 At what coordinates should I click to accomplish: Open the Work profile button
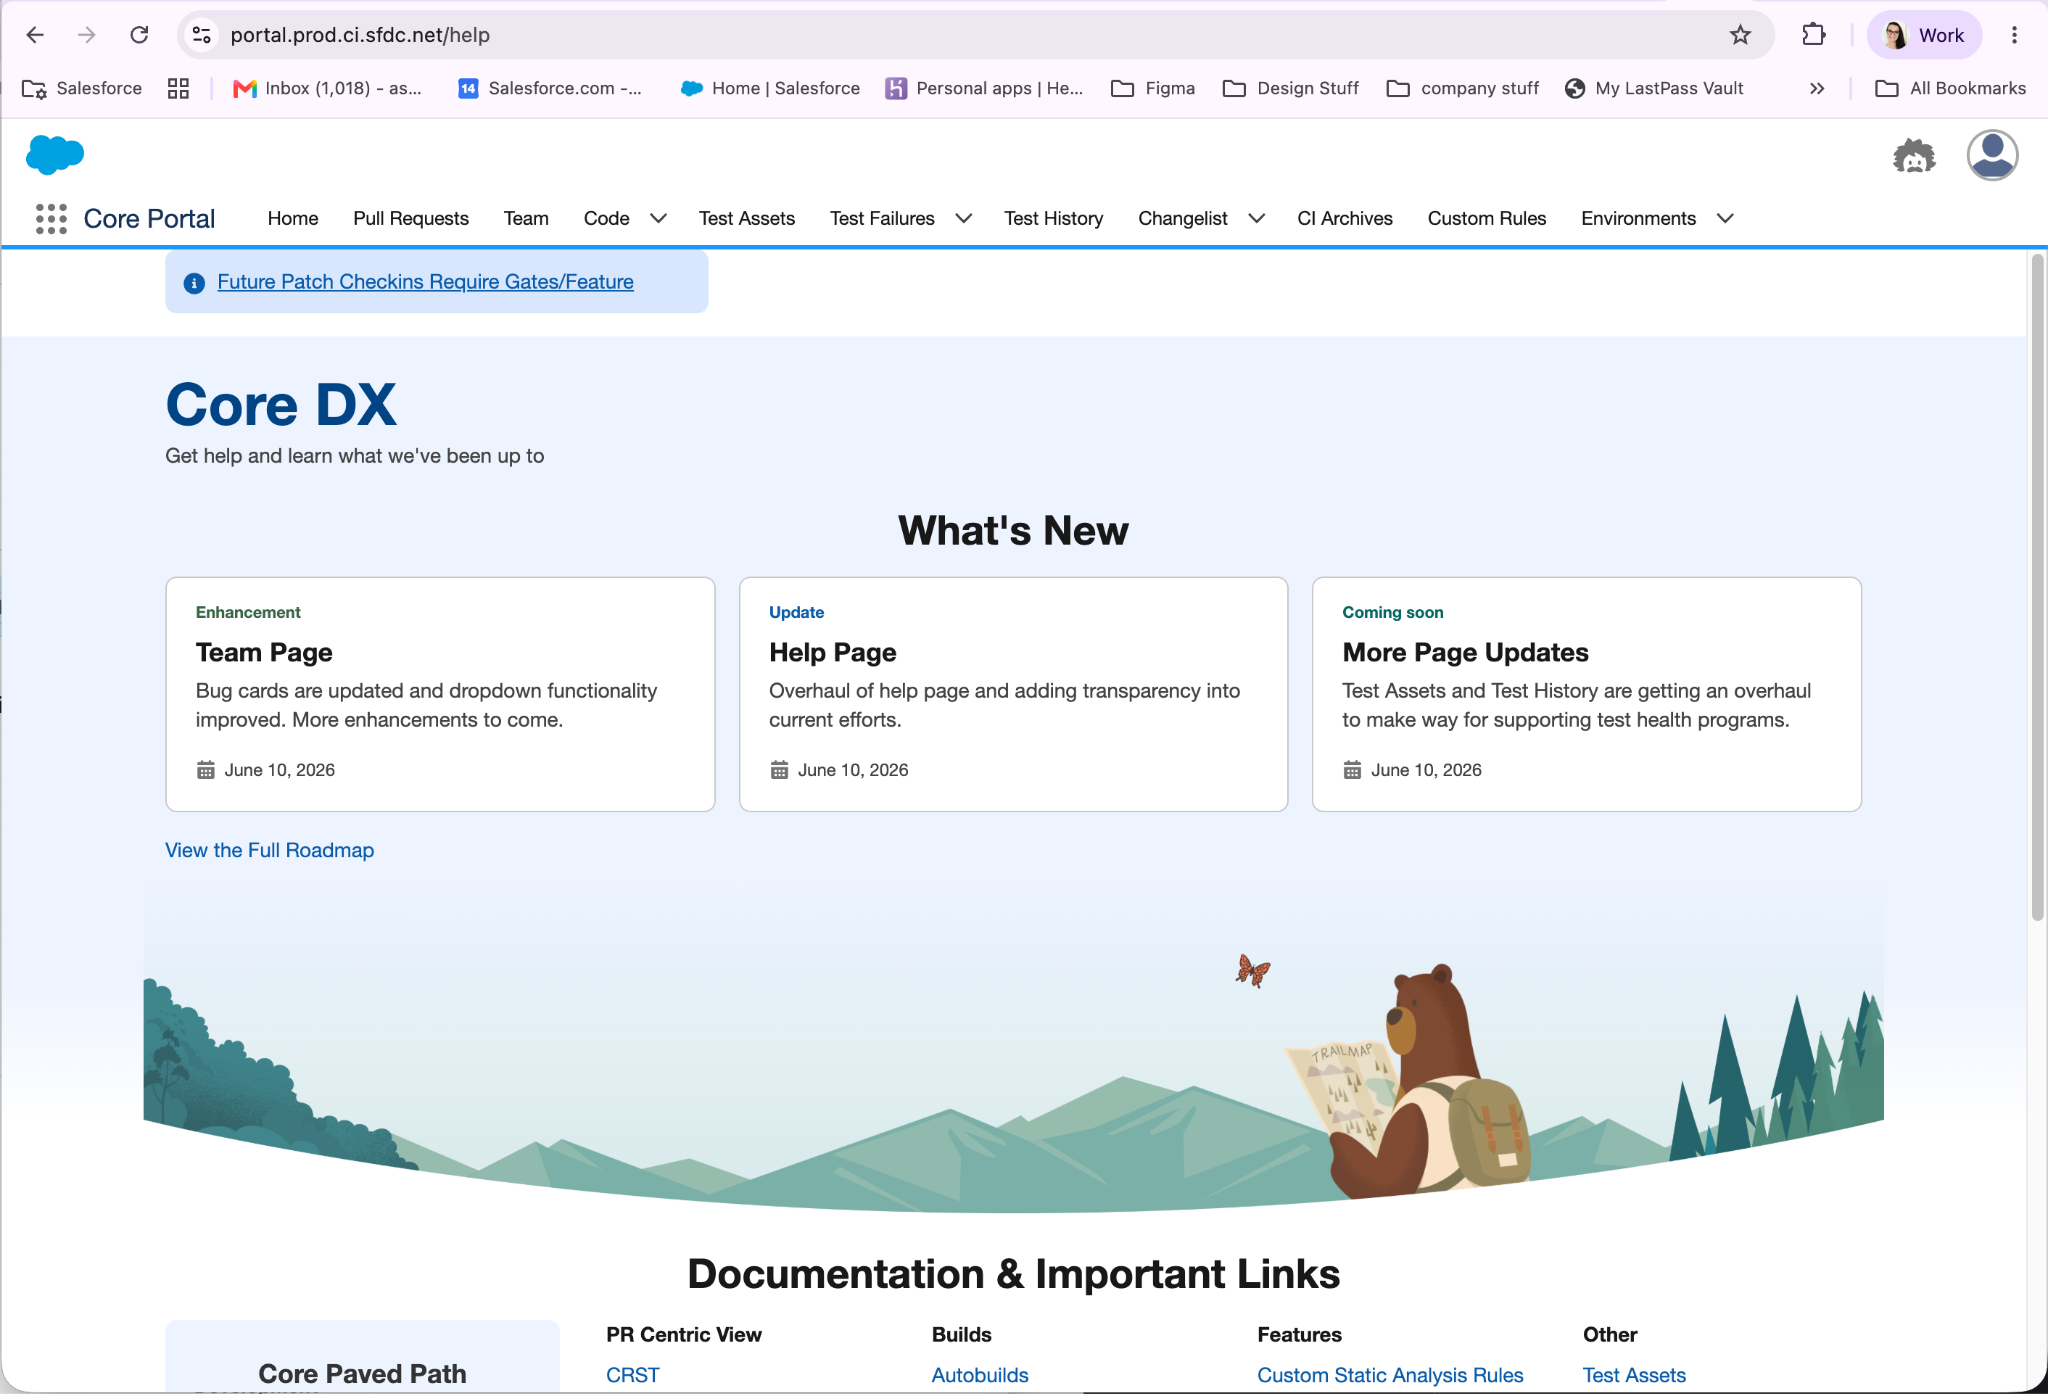pos(1924,35)
